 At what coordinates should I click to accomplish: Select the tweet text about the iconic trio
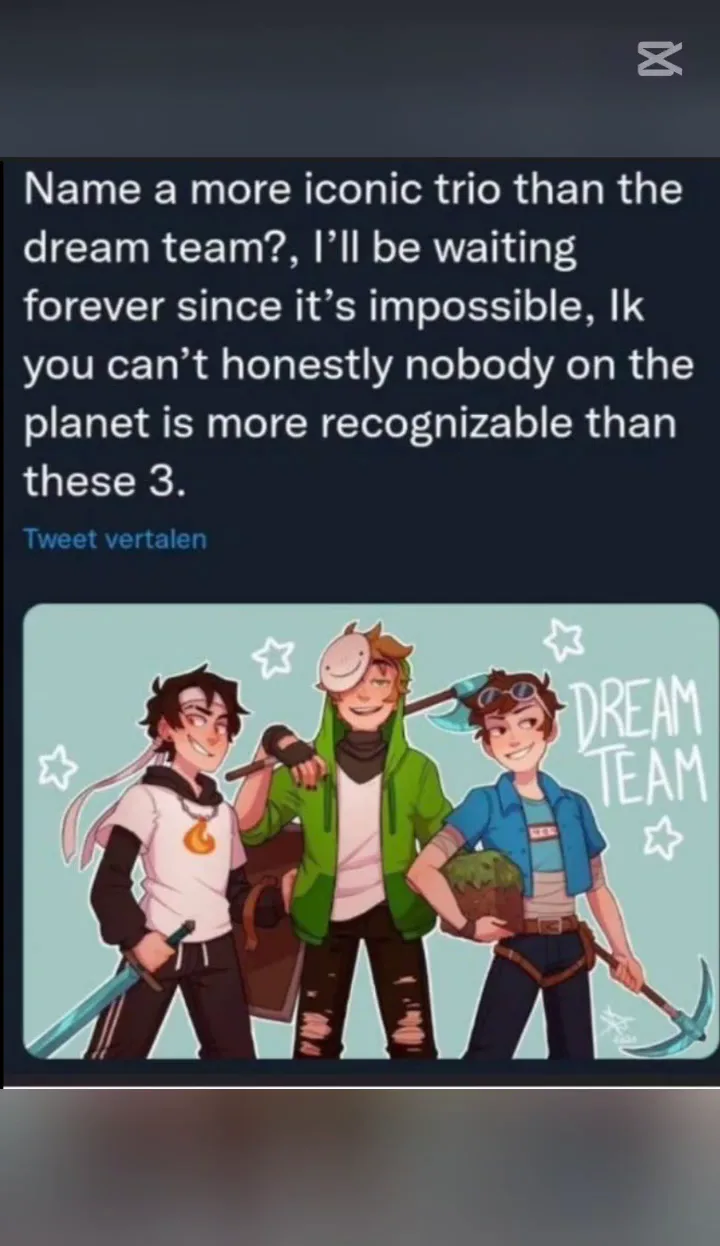coord(358,335)
